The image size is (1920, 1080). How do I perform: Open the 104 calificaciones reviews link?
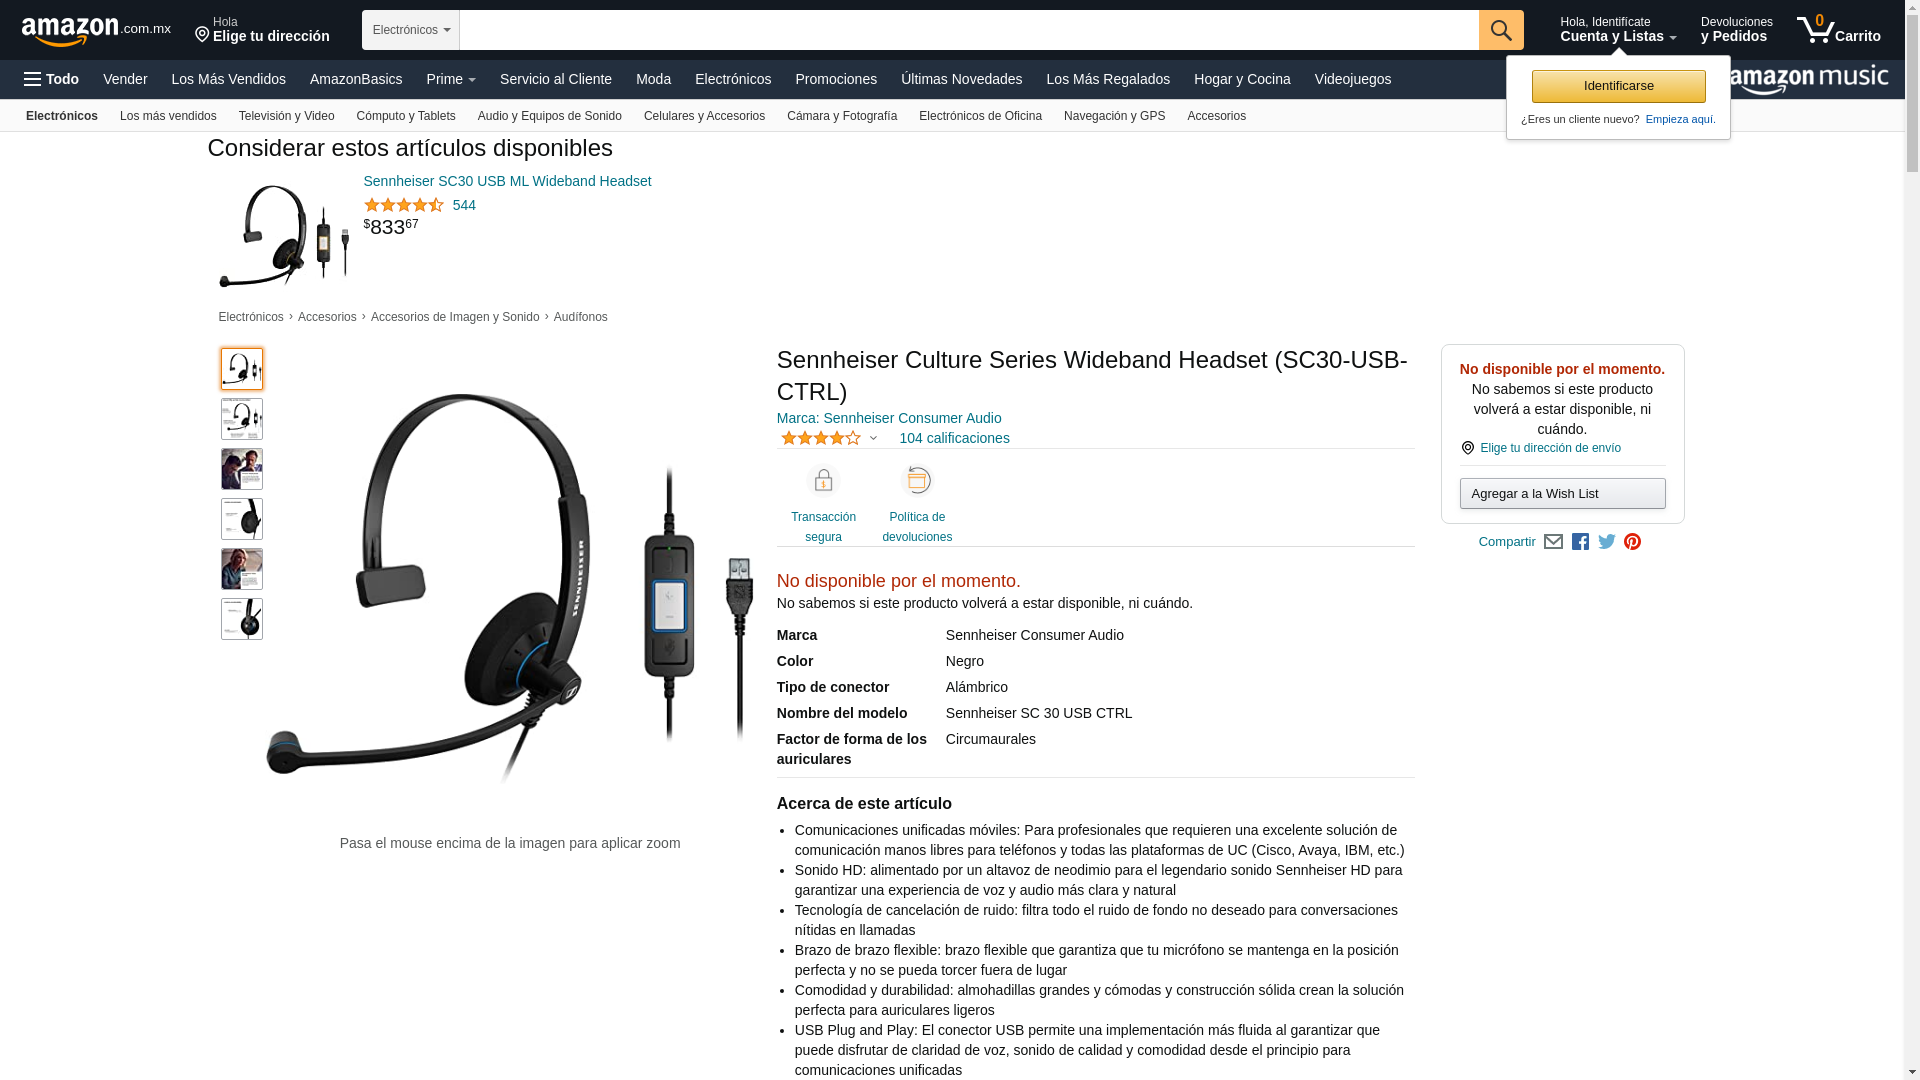[x=954, y=438]
